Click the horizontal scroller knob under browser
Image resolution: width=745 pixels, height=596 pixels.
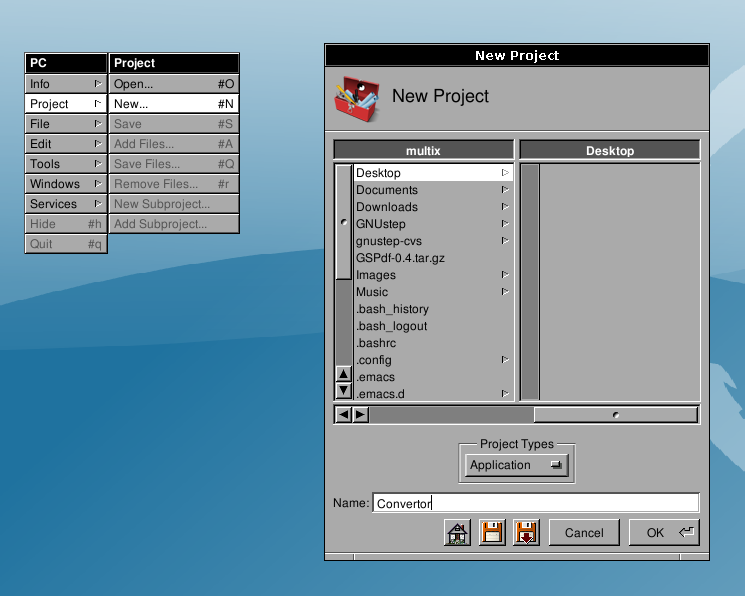pos(616,415)
